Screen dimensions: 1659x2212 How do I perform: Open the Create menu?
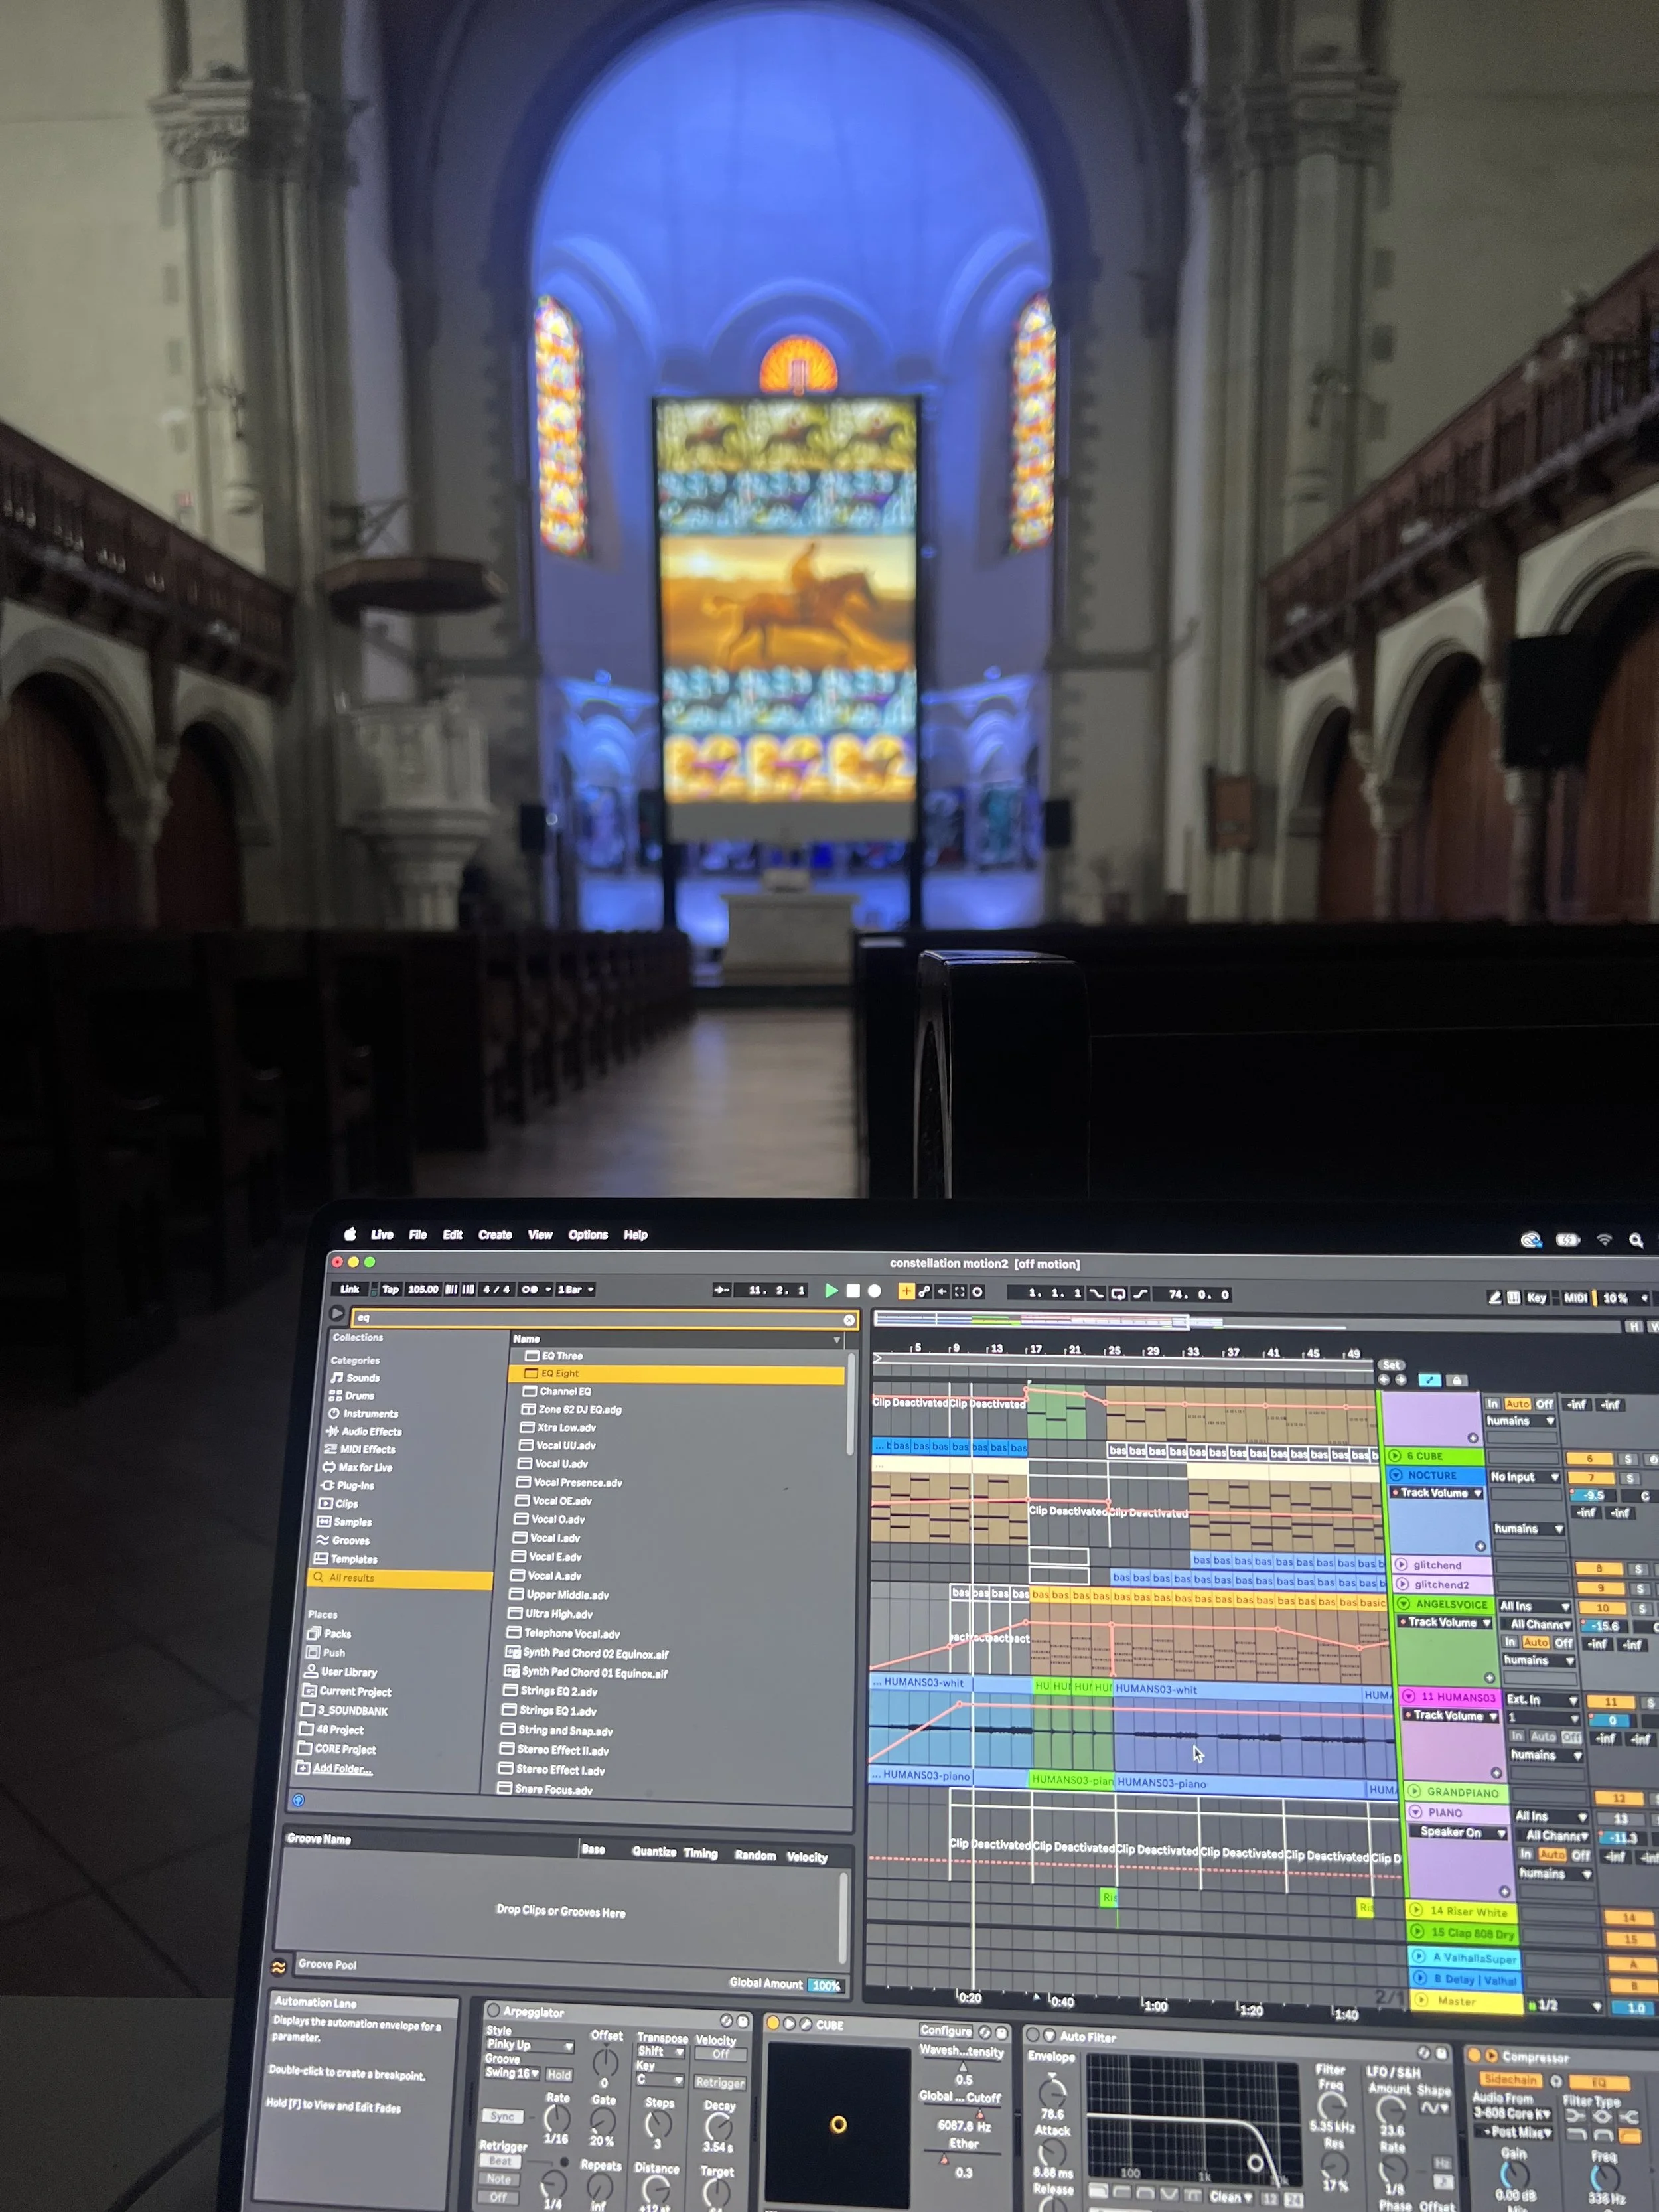(494, 1235)
